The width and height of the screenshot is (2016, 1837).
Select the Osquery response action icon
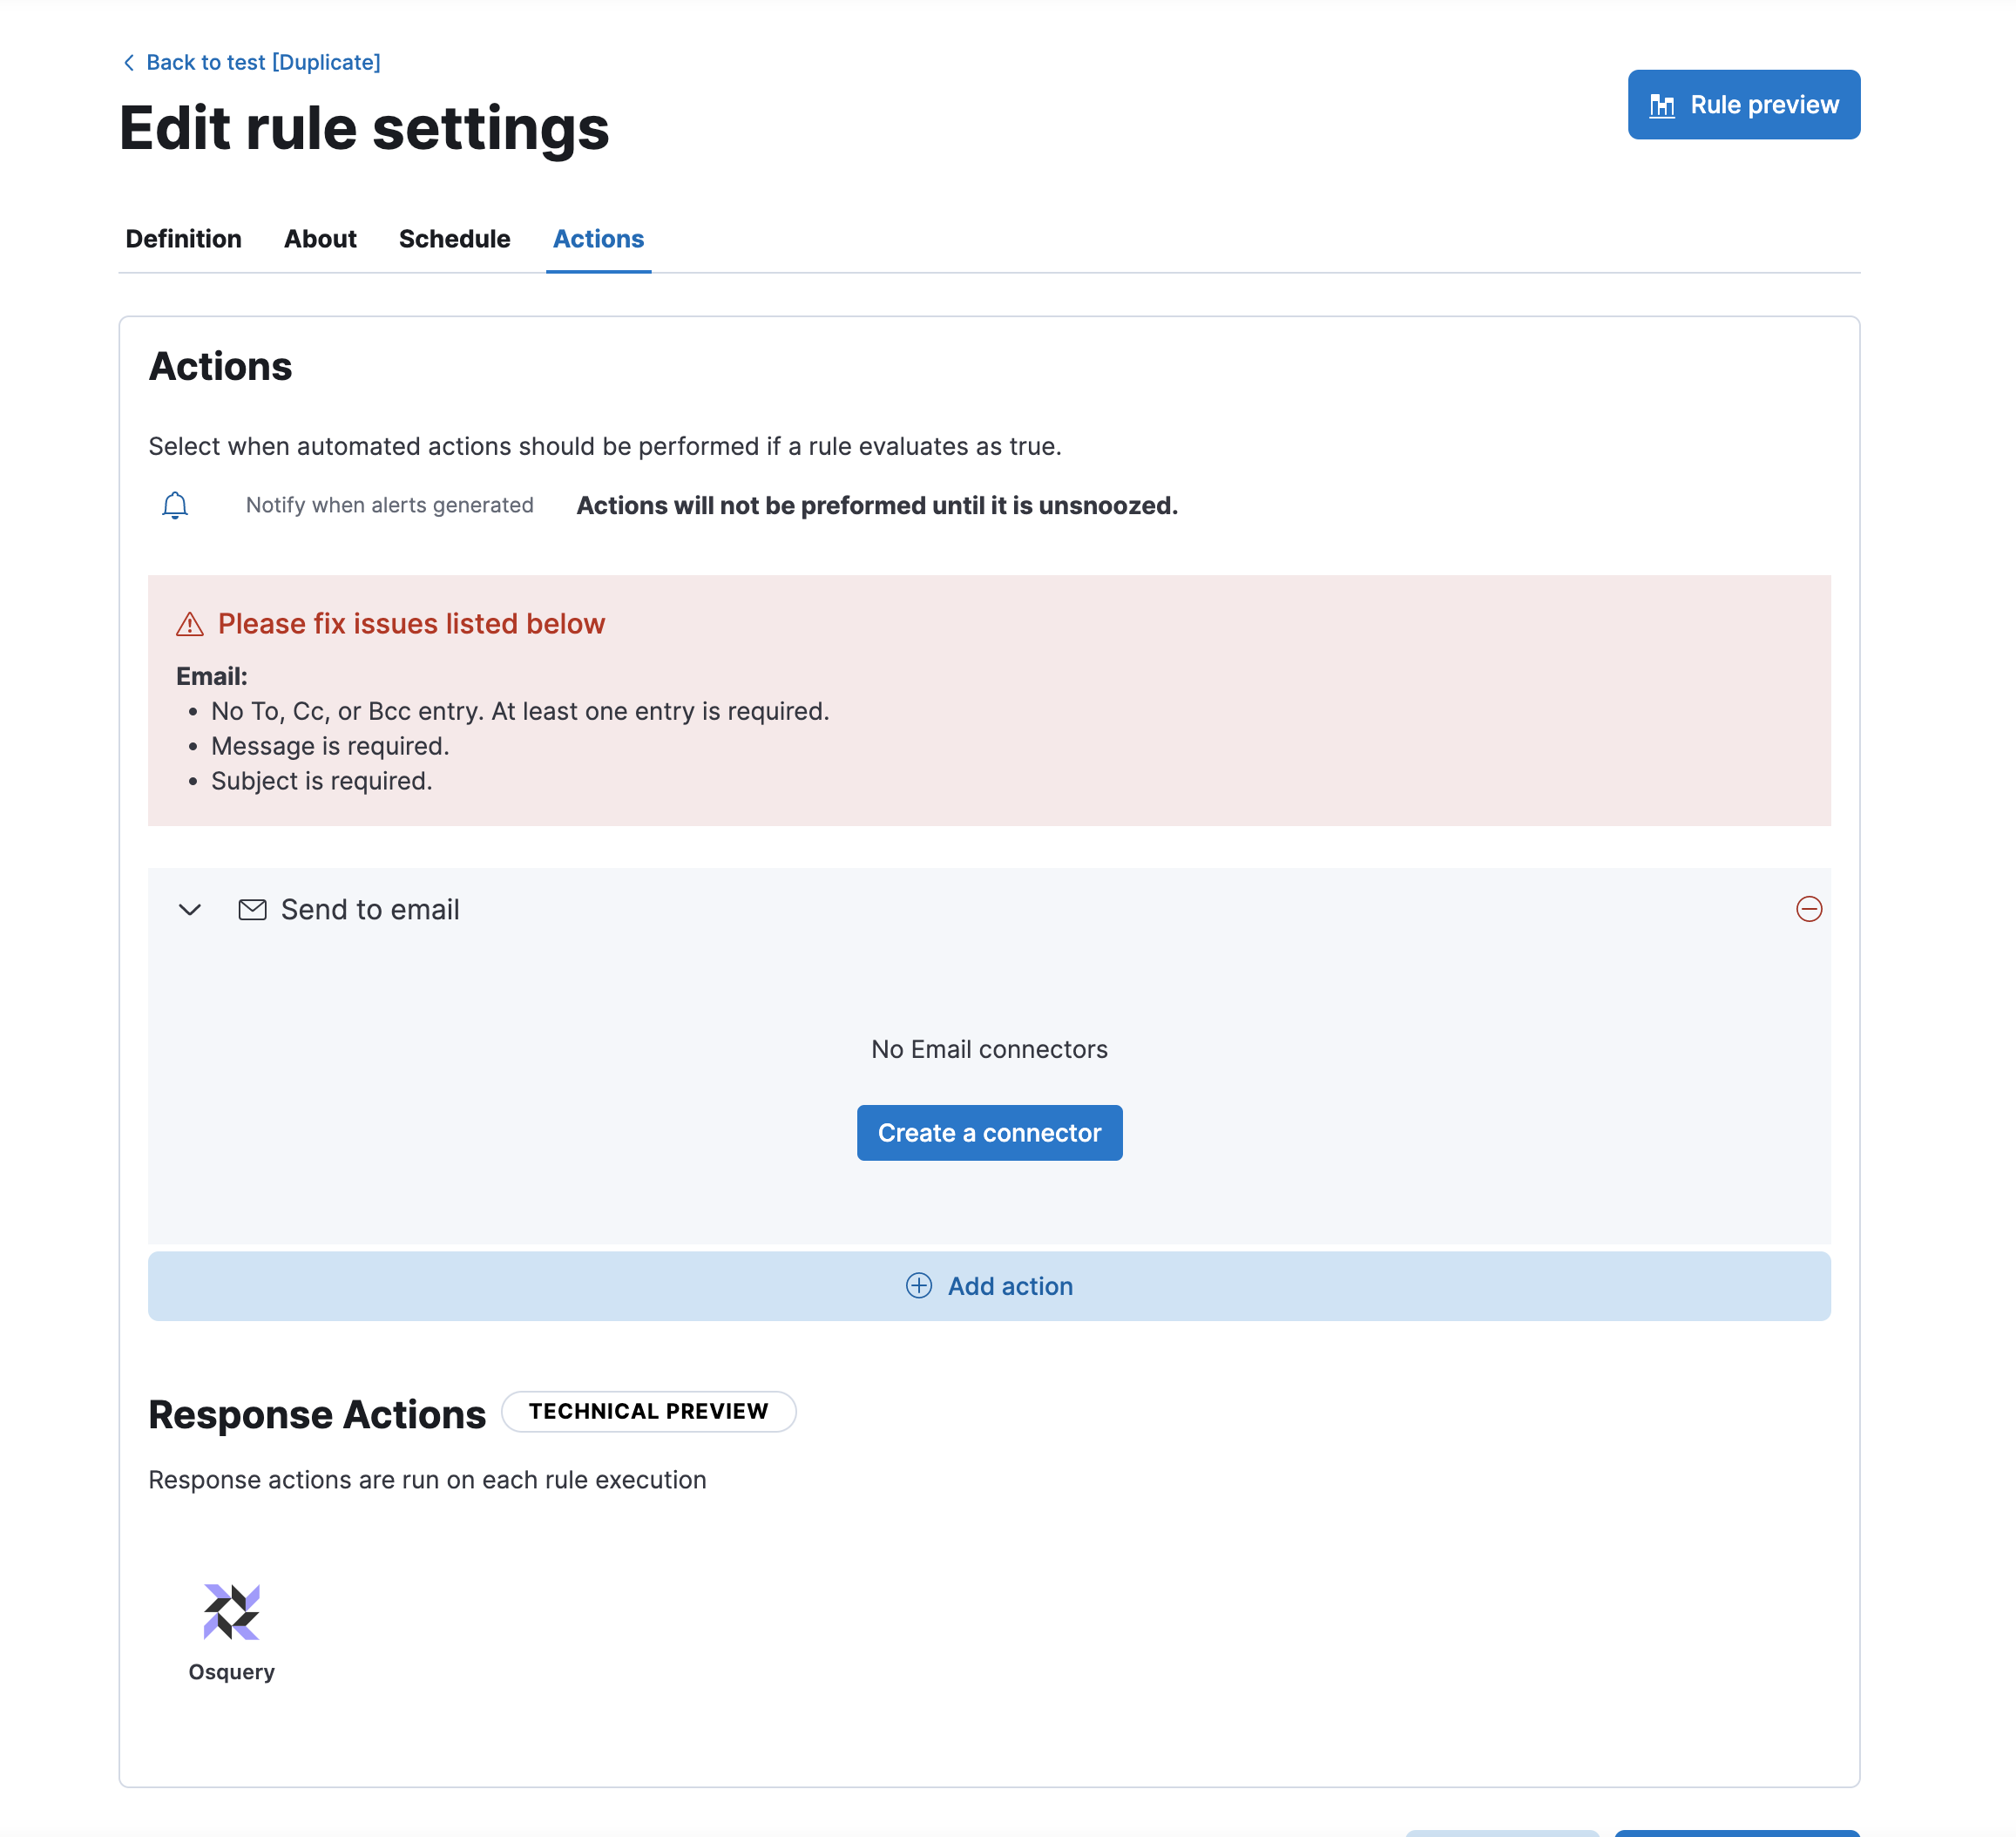click(x=231, y=1610)
